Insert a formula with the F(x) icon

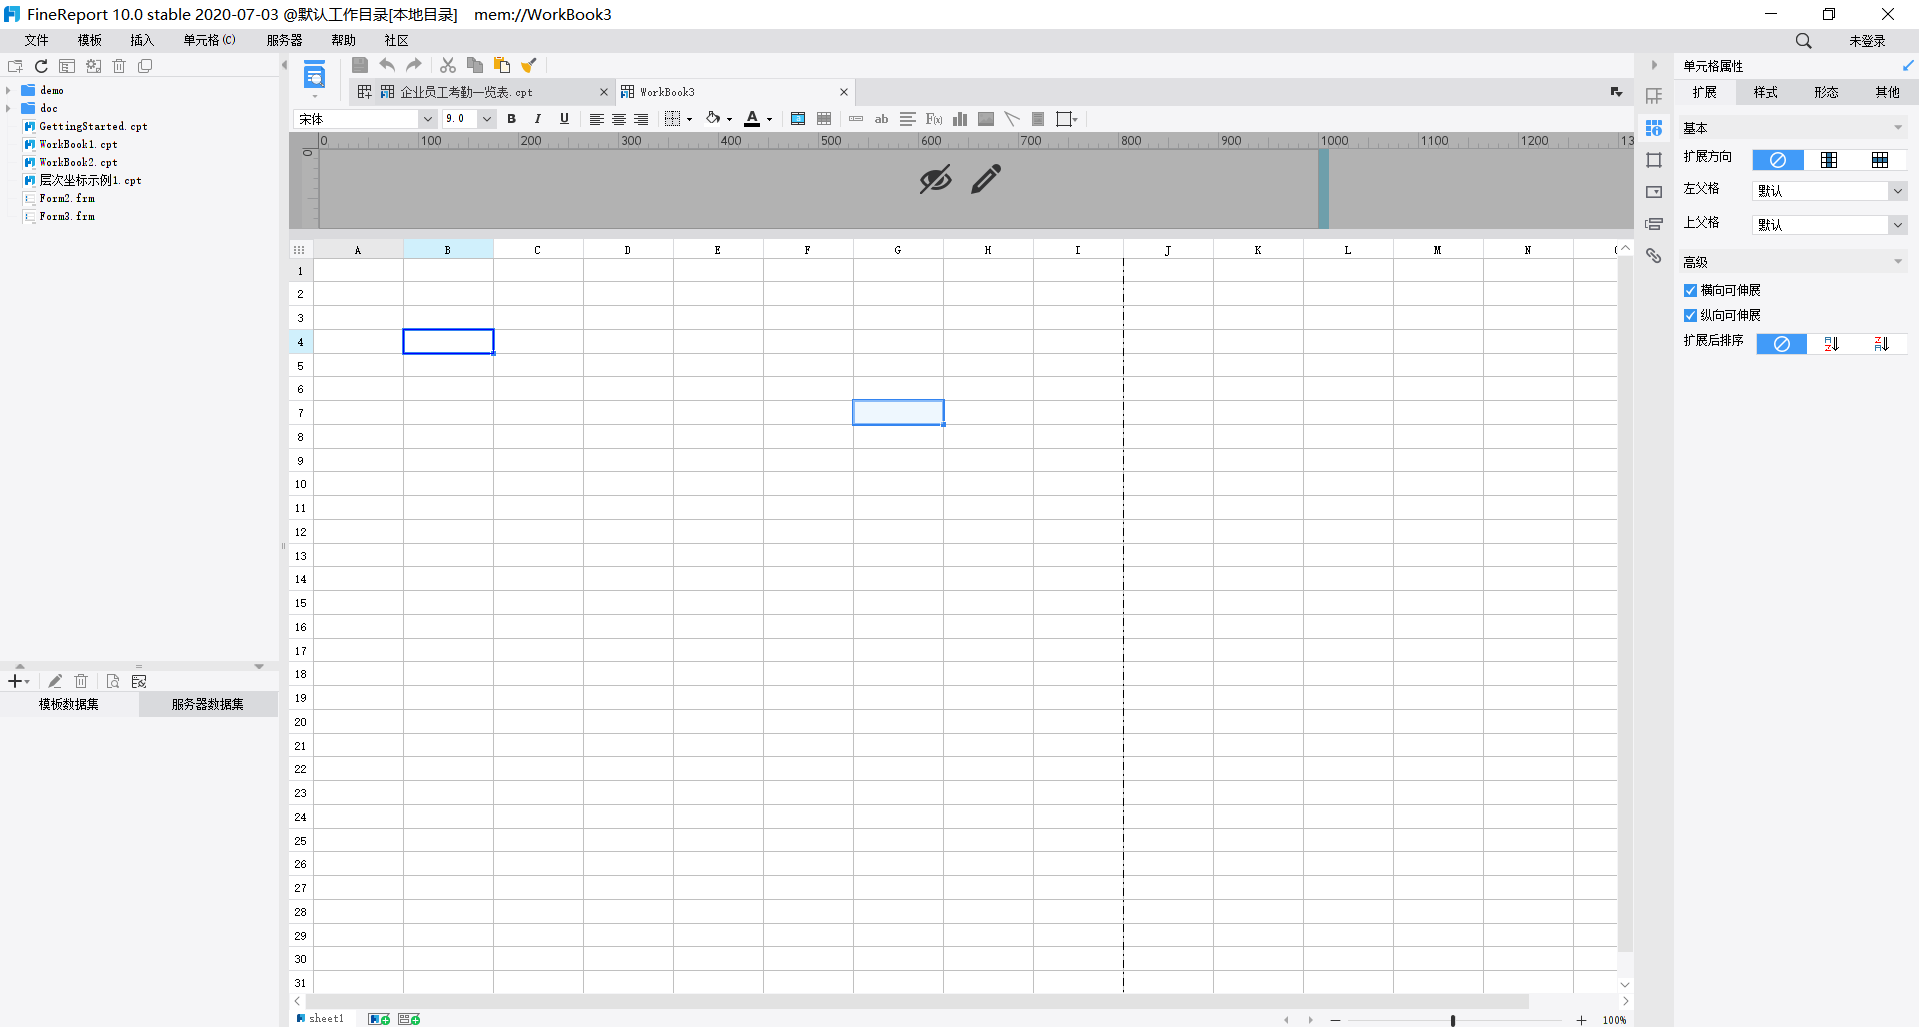tap(934, 119)
